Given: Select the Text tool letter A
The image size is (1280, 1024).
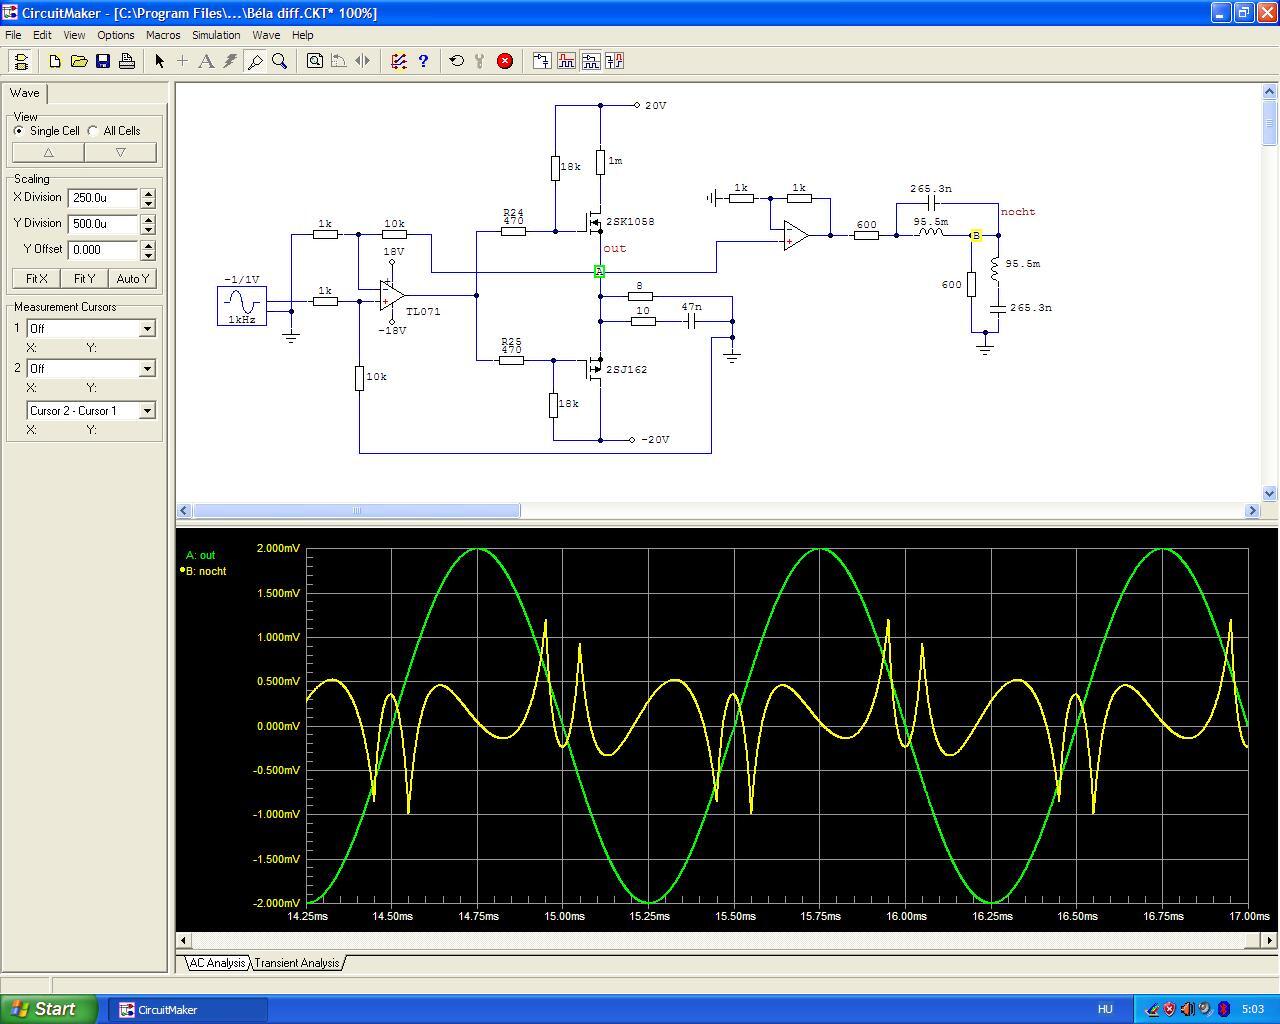Looking at the screenshot, I should (x=206, y=61).
